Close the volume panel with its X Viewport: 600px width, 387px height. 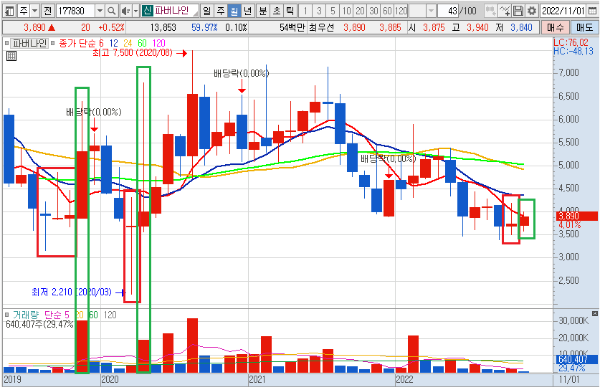595,314
